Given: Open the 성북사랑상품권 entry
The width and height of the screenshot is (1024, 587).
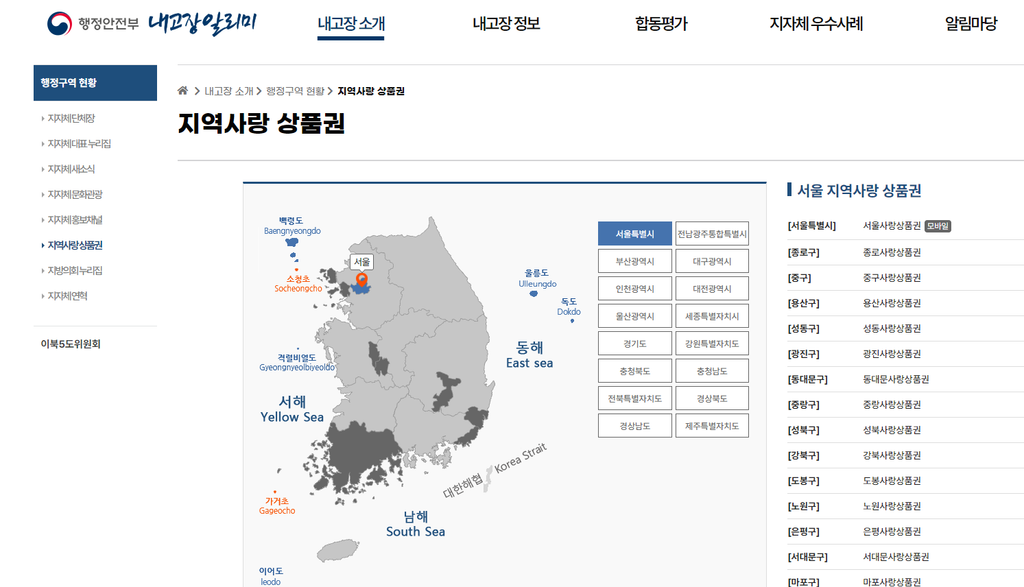Looking at the screenshot, I should point(891,430).
